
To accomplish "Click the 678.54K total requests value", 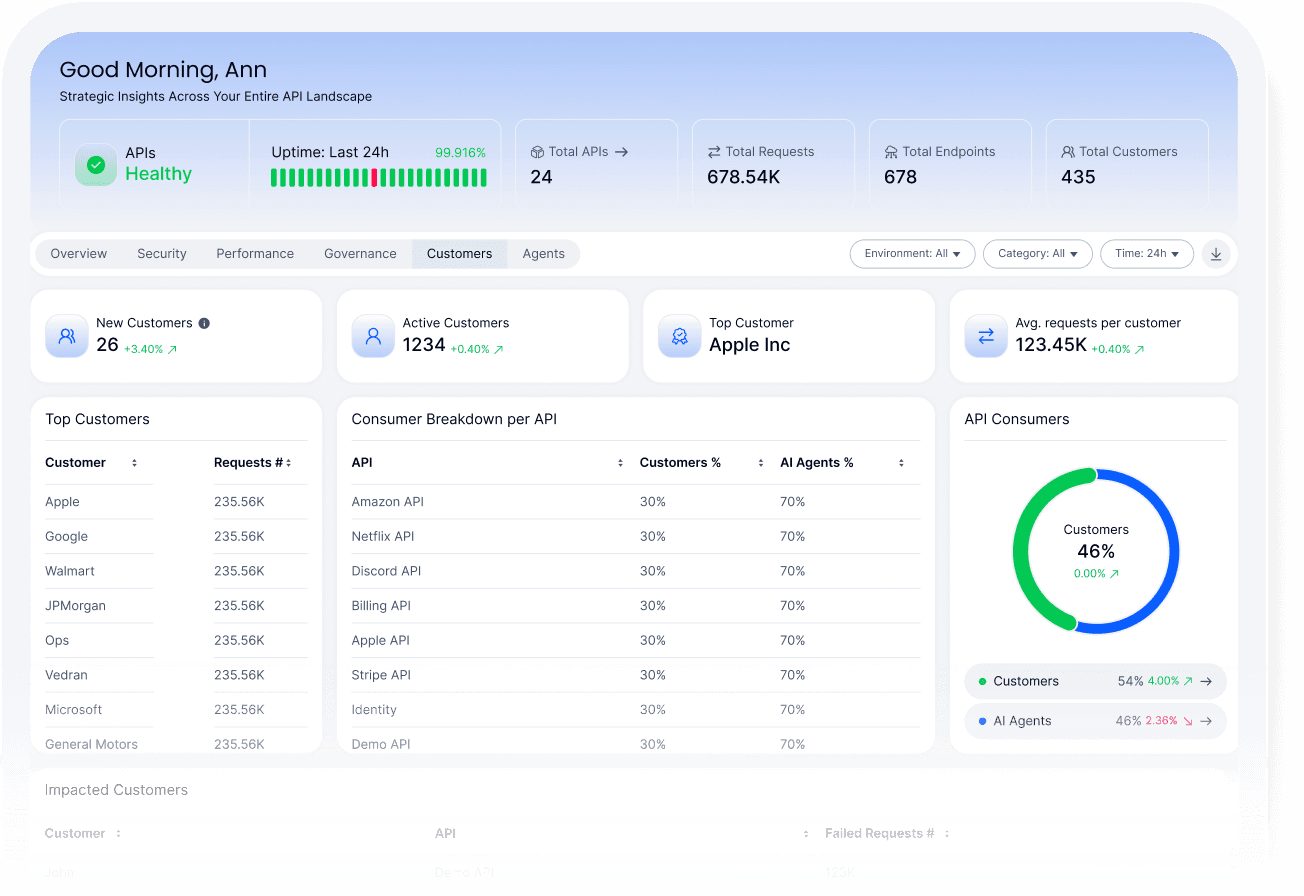I will [744, 177].
